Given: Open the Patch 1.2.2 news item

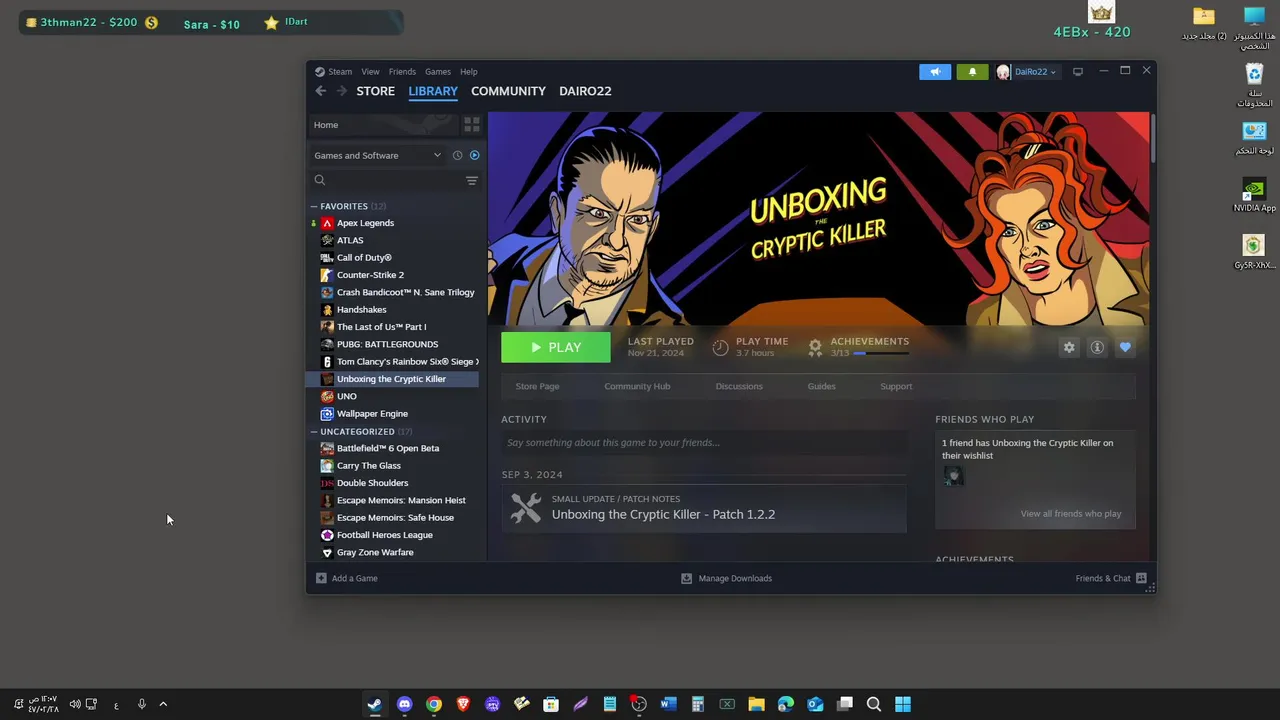Looking at the screenshot, I should point(704,508).
